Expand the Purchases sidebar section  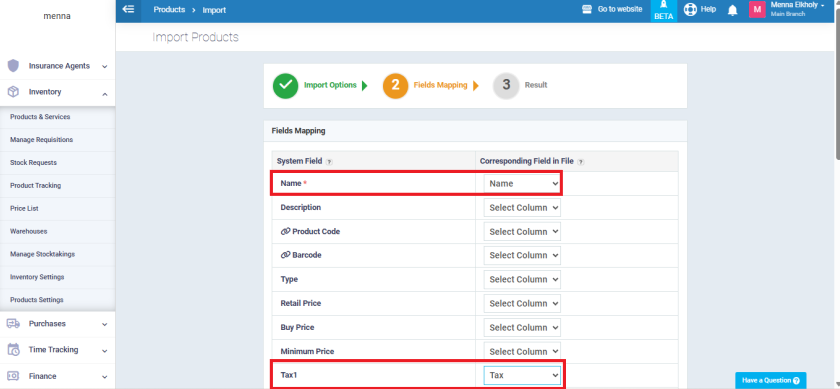57,324
